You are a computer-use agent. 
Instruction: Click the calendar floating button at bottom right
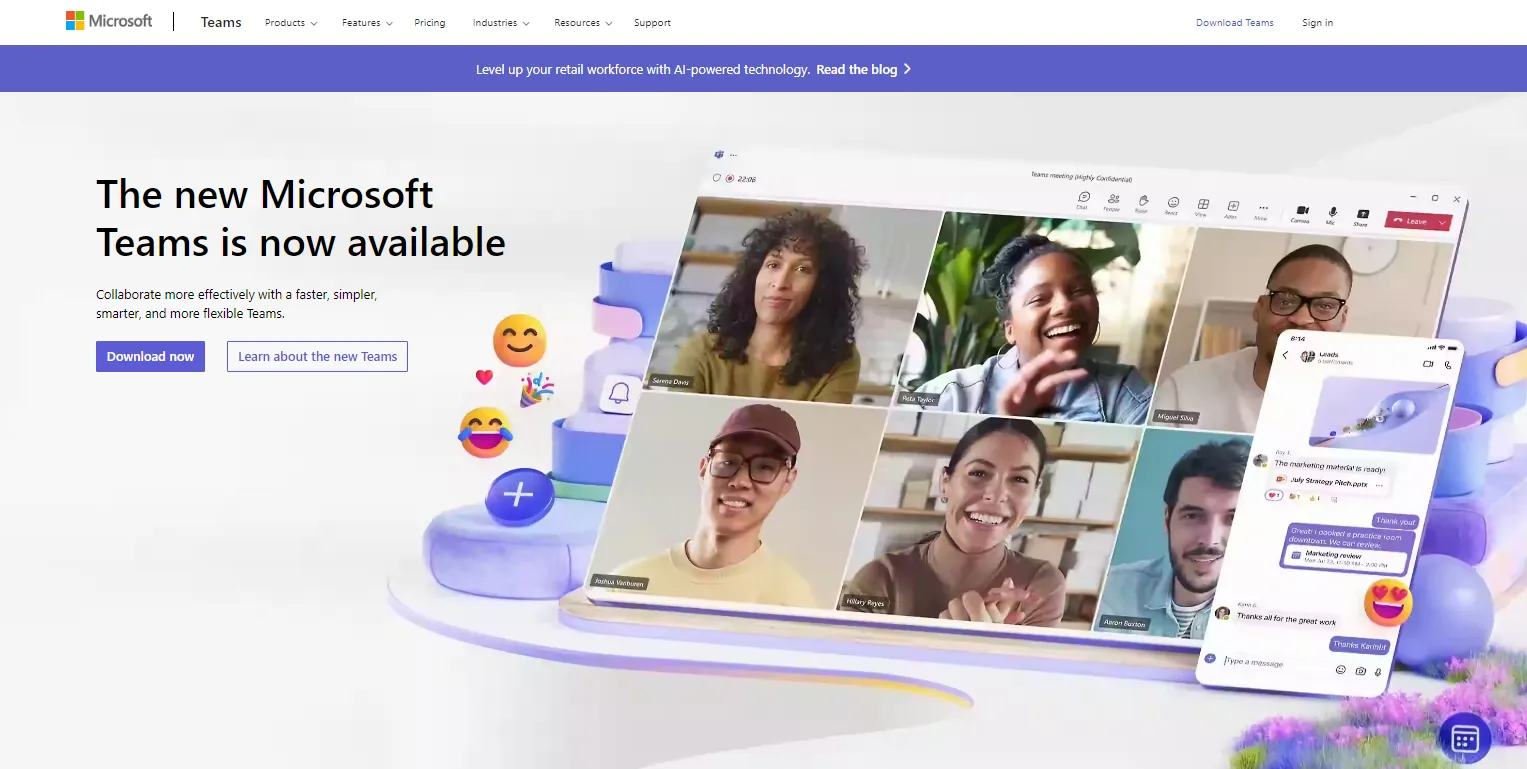pos(1464,739)
